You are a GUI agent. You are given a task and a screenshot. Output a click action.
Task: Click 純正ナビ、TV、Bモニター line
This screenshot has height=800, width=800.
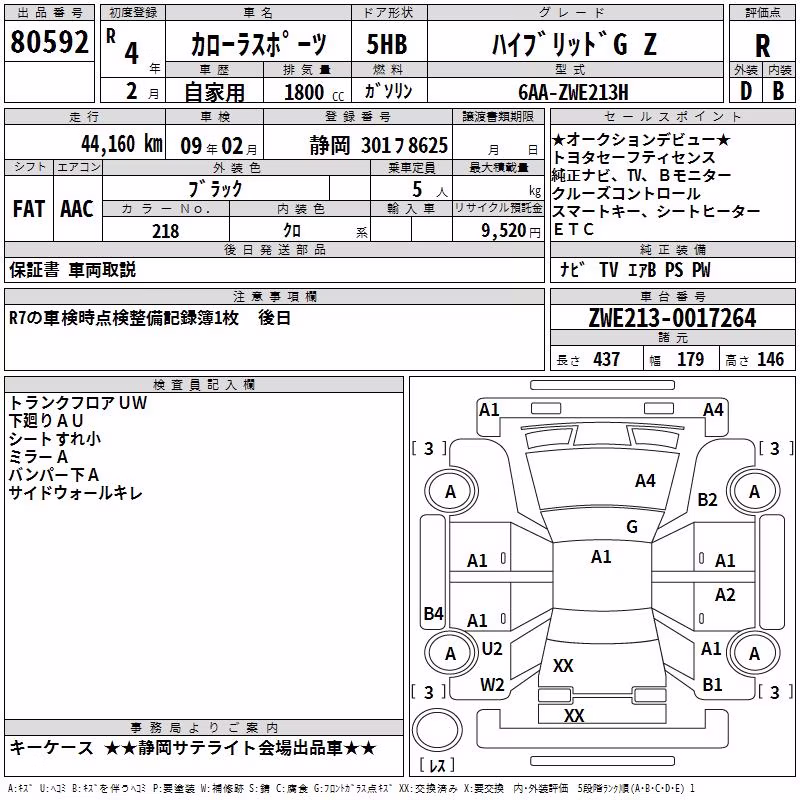pos(642,175)
